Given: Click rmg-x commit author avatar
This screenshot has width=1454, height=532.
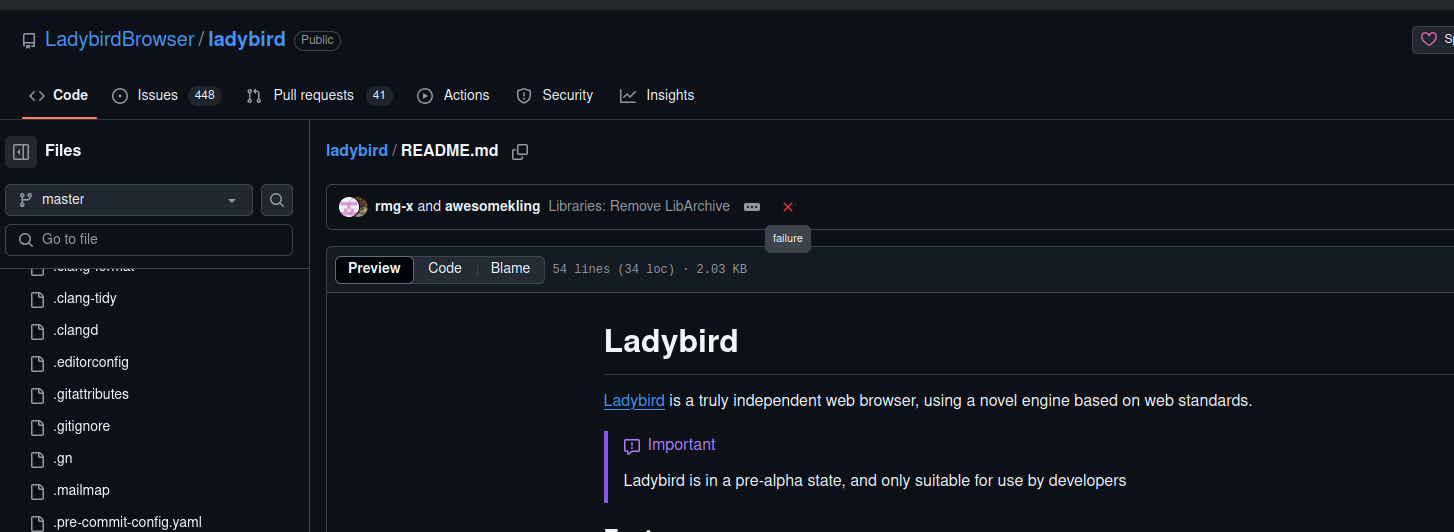Looking at the screenshot, I should point(348,207).
